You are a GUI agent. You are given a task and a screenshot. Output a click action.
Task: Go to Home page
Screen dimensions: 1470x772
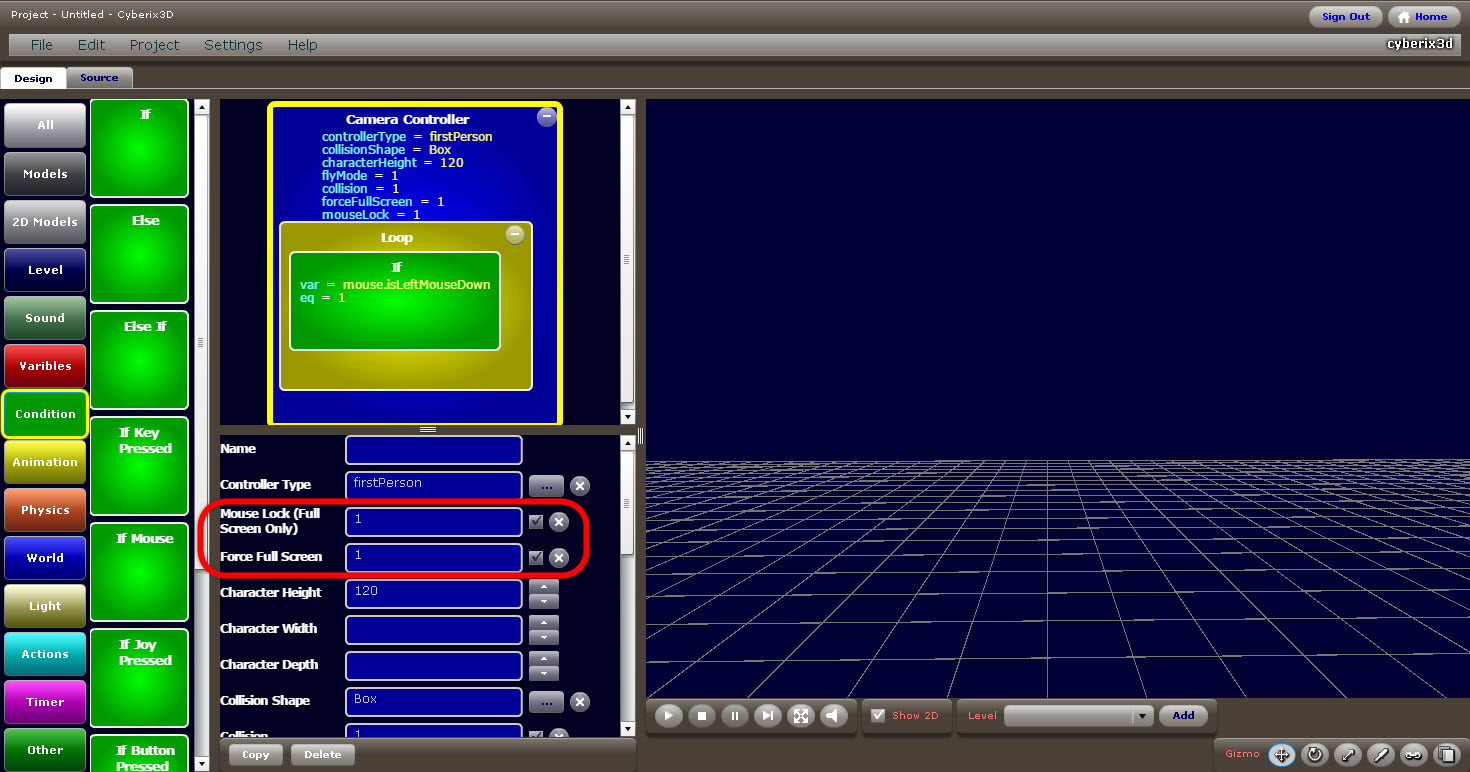tap(1424, 17)
